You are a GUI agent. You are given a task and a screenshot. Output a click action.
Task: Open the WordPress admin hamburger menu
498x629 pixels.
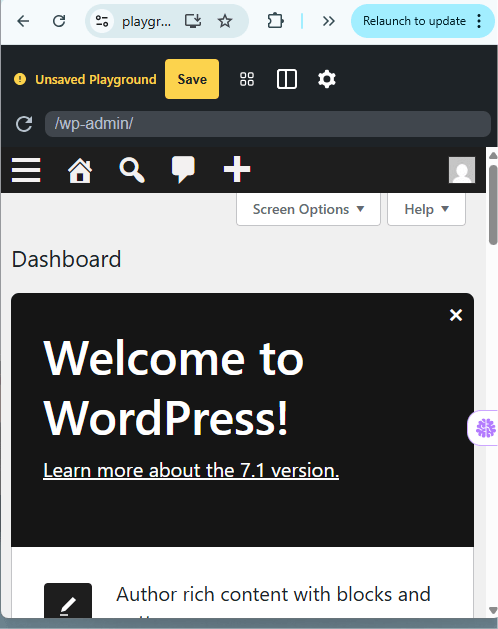click(x=26, y=170)
